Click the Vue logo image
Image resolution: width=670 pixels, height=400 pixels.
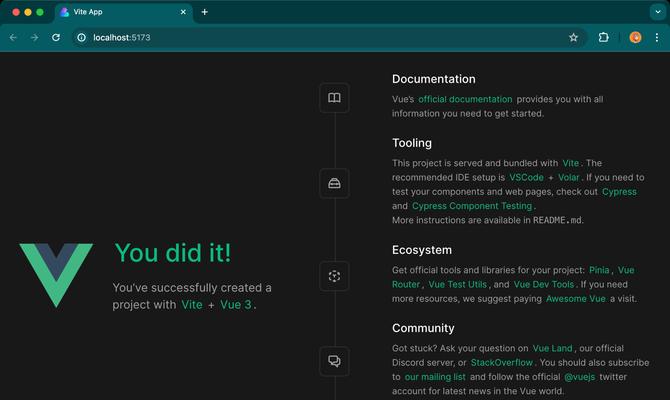(56, 275)
